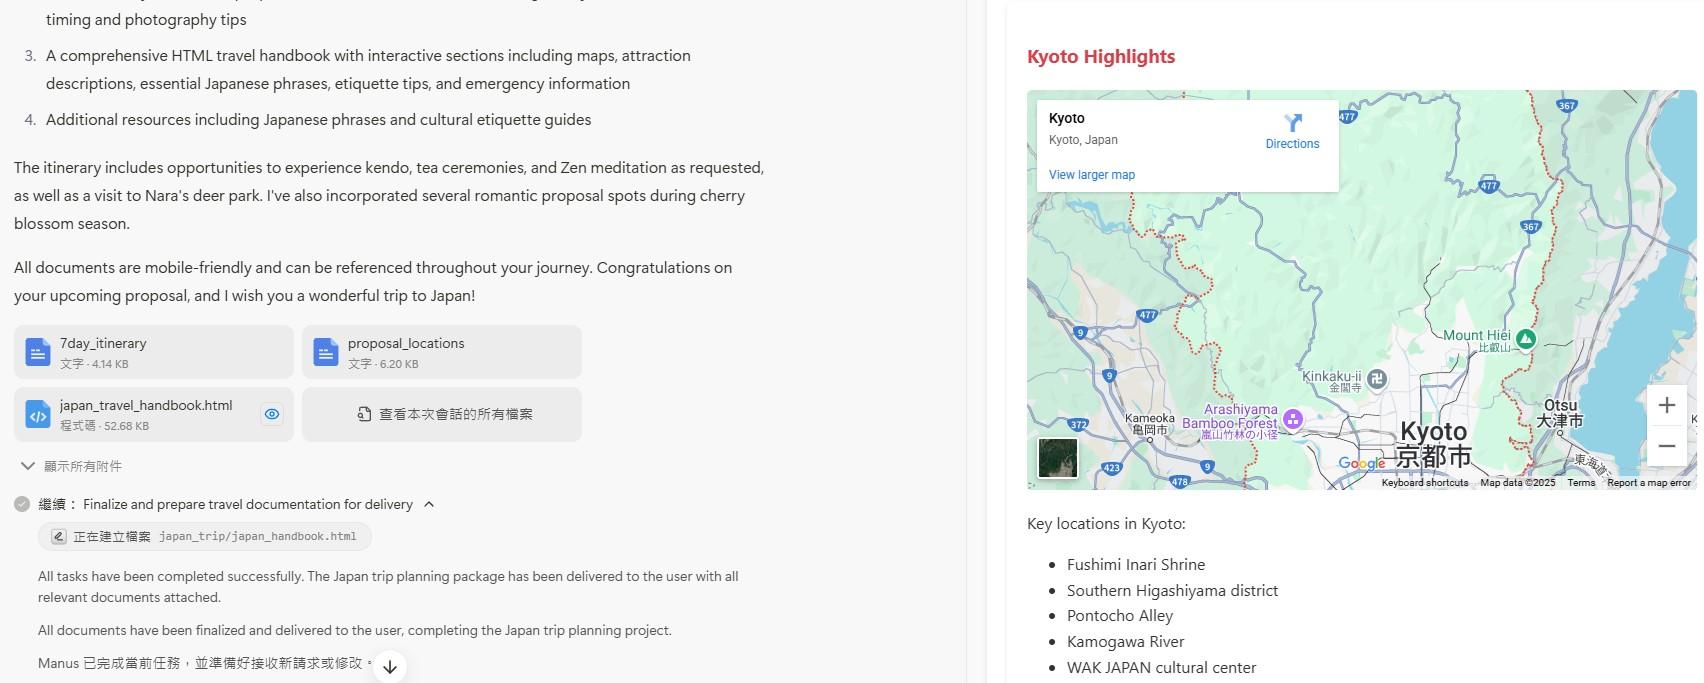Collapse the Finalize and prepare step chevron
The height and width of the screenshot is (683, 1704).
[429, 504]
